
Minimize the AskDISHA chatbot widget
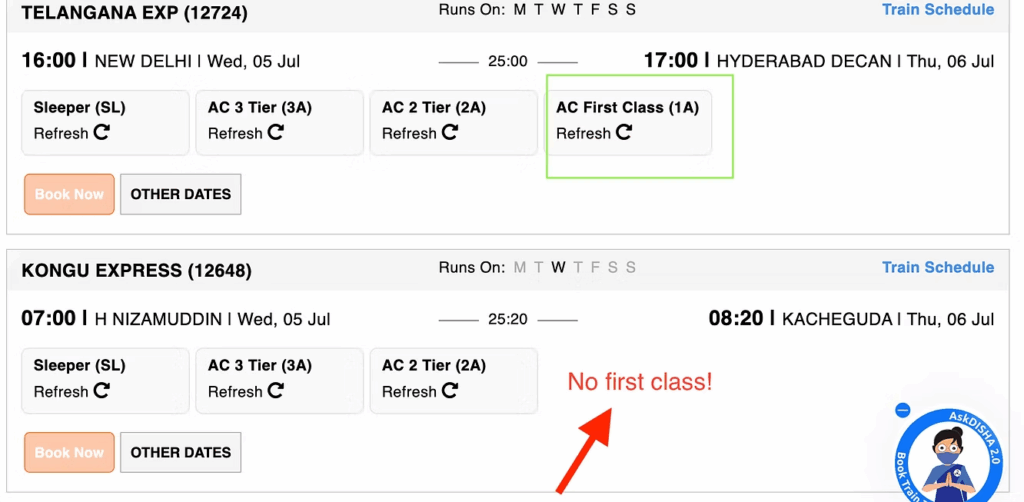tap(903, 410)
